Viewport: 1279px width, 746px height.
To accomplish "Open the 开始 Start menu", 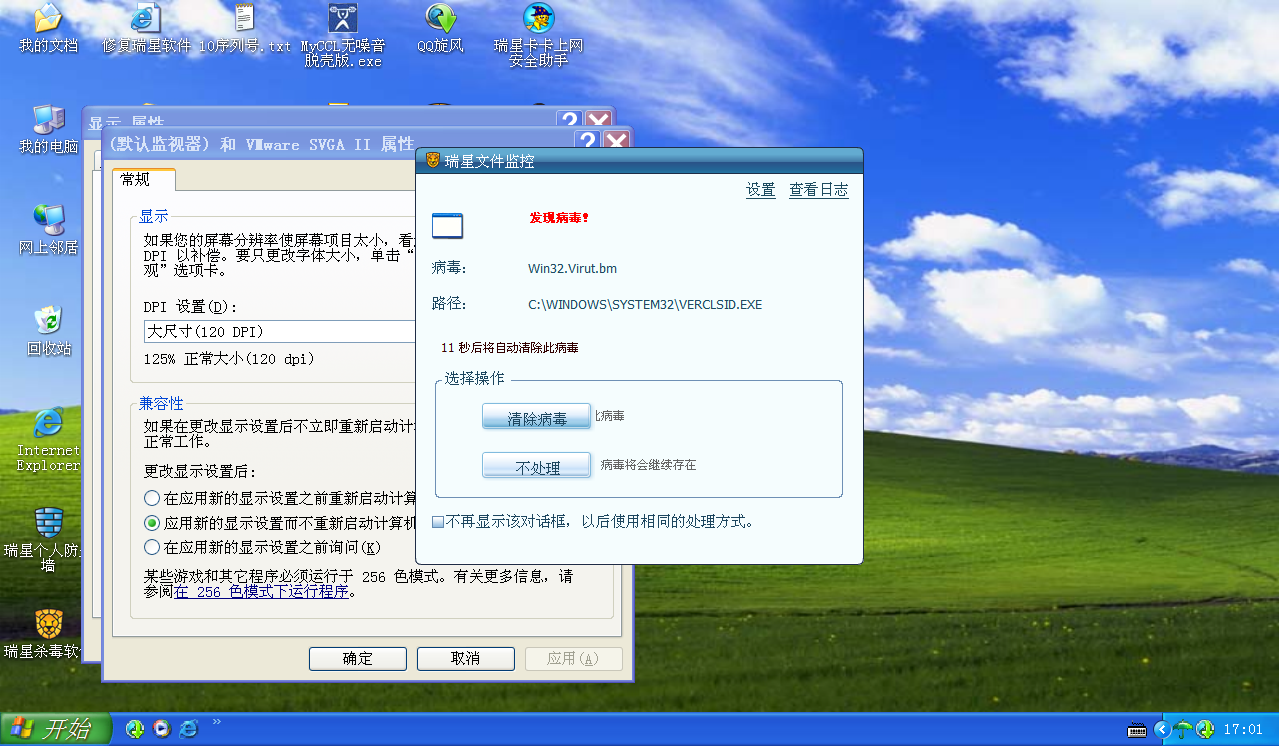I will (56, 729).
